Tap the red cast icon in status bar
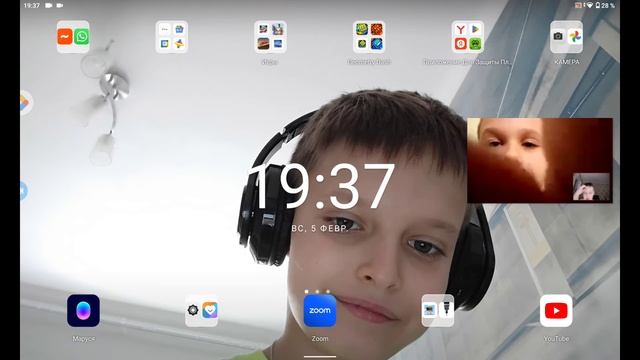 [x=578, y=5]
